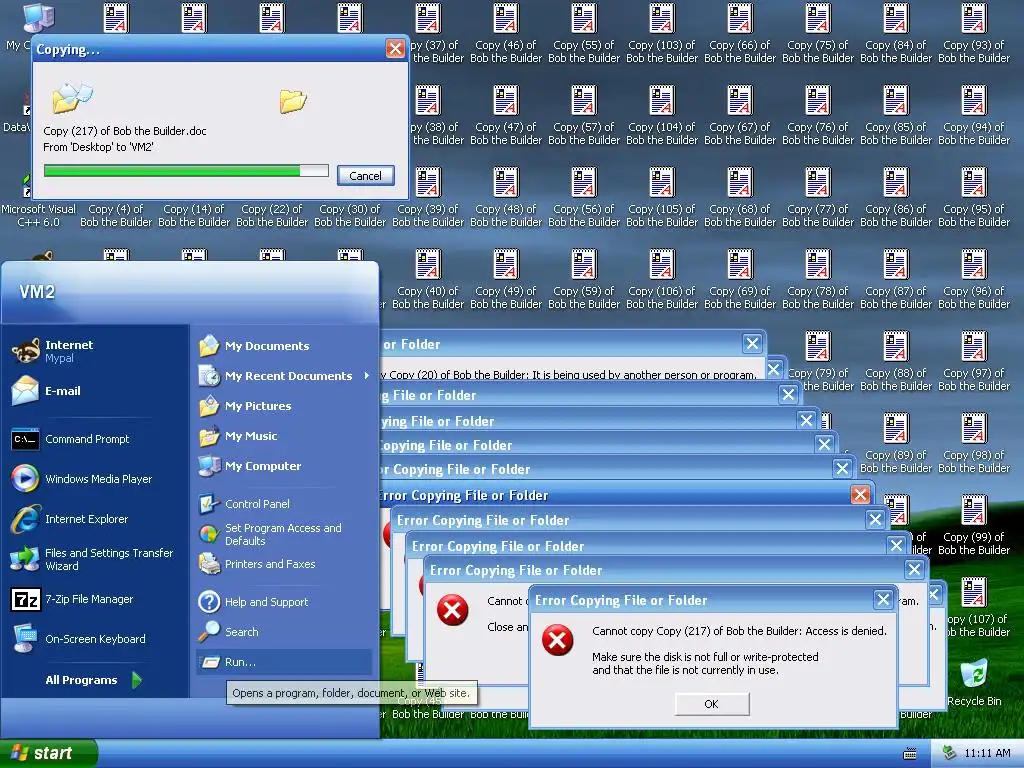Select Copy (98) of Bob the Builder file
Image resolution: width=1024 pixels, height=768 pixels.
click(974, 444)
